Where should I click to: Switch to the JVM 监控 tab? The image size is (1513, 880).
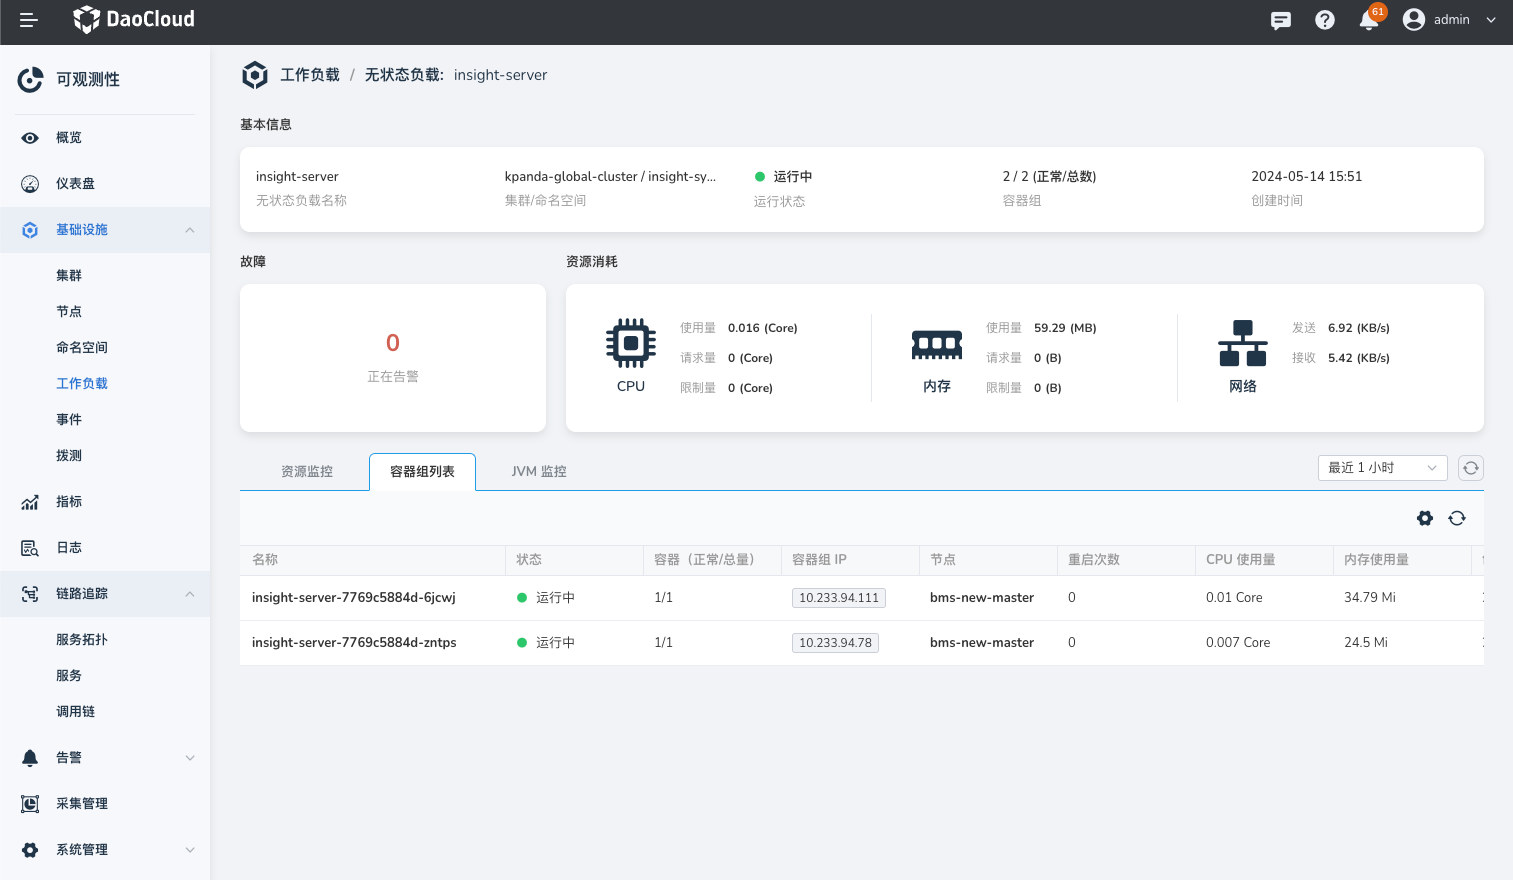(x=539, y=472)
